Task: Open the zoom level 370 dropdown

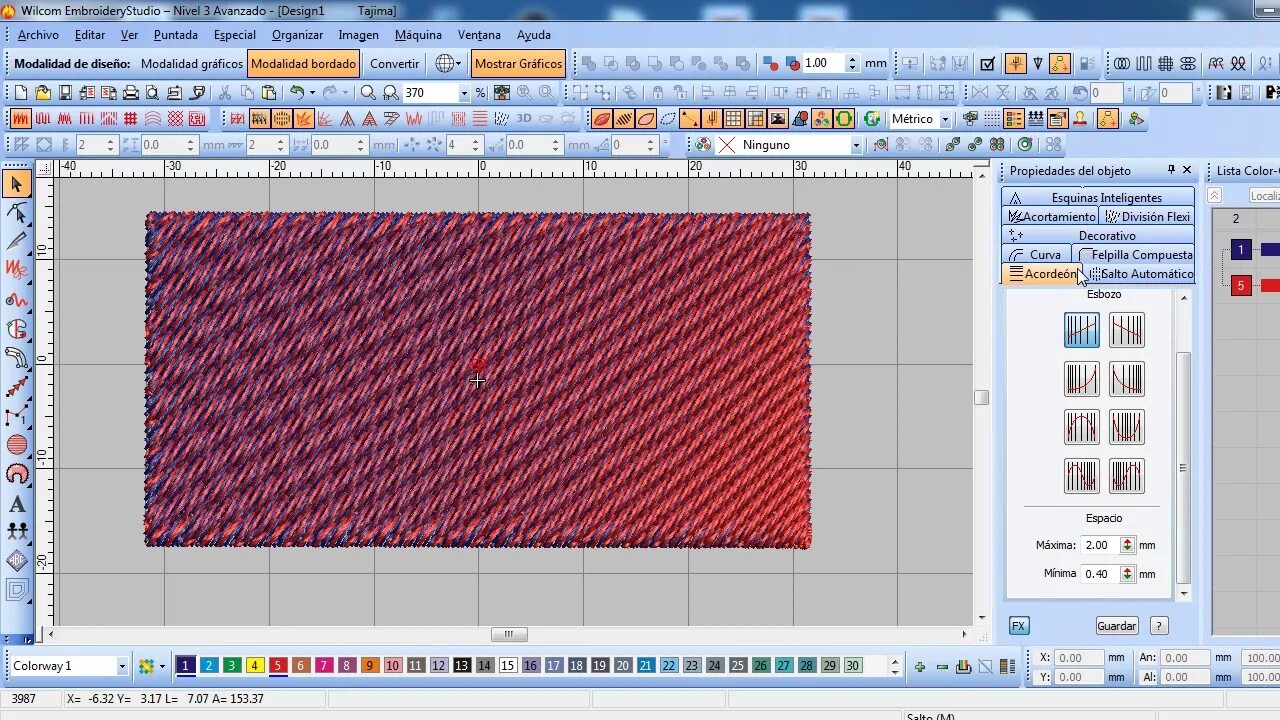Action: tap(464, 93)
